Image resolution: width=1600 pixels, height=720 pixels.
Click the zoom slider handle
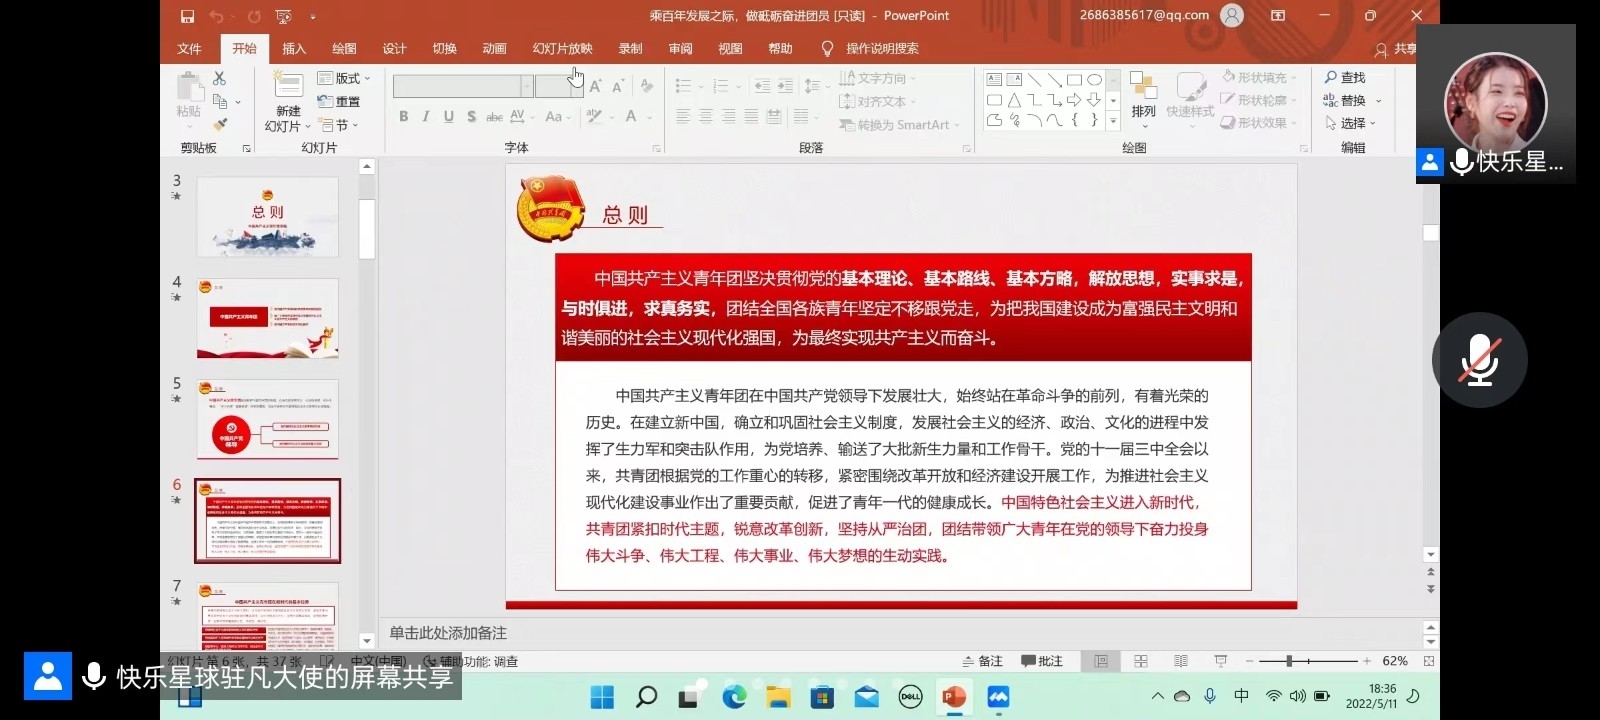[1289, 661]
